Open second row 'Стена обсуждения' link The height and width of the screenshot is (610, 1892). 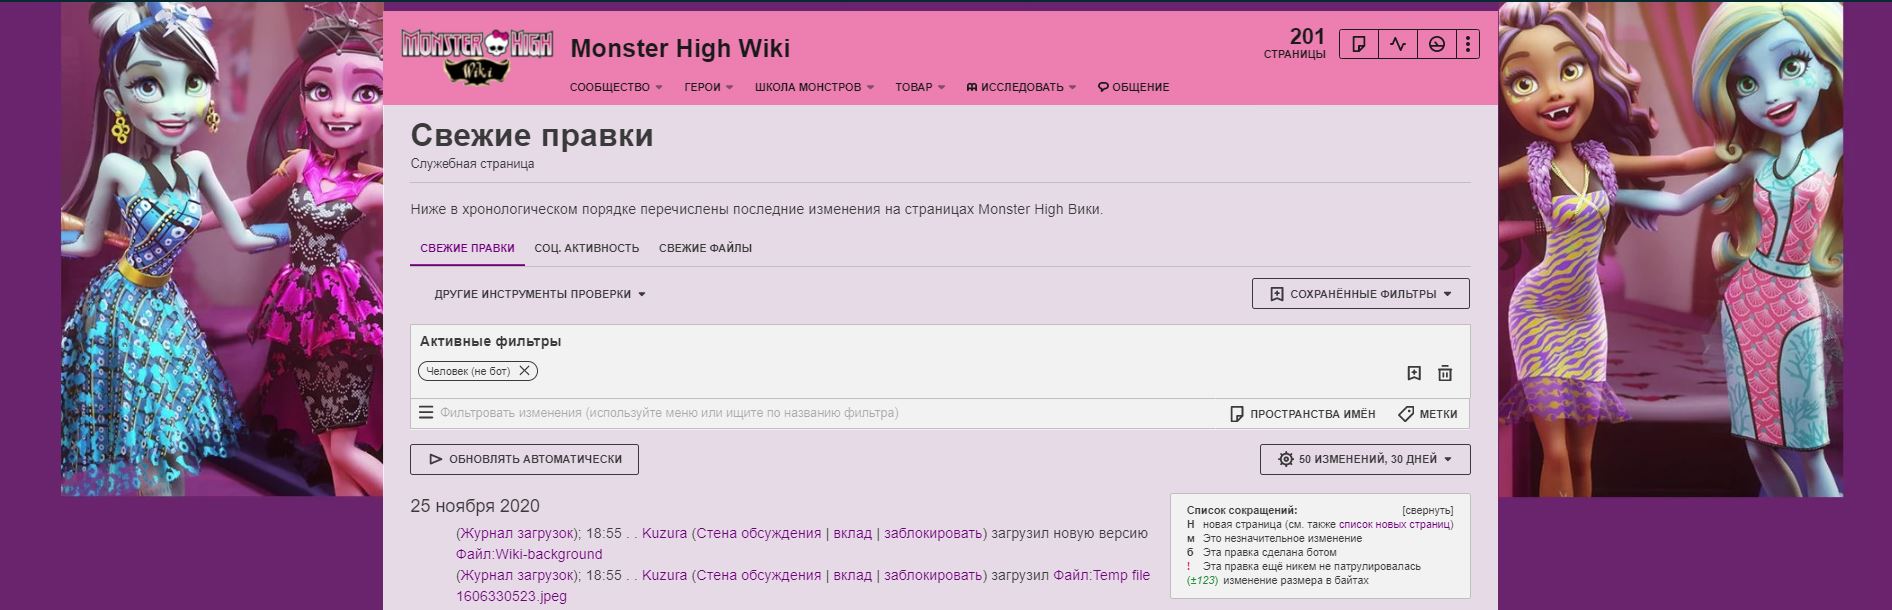coord(758,575)
